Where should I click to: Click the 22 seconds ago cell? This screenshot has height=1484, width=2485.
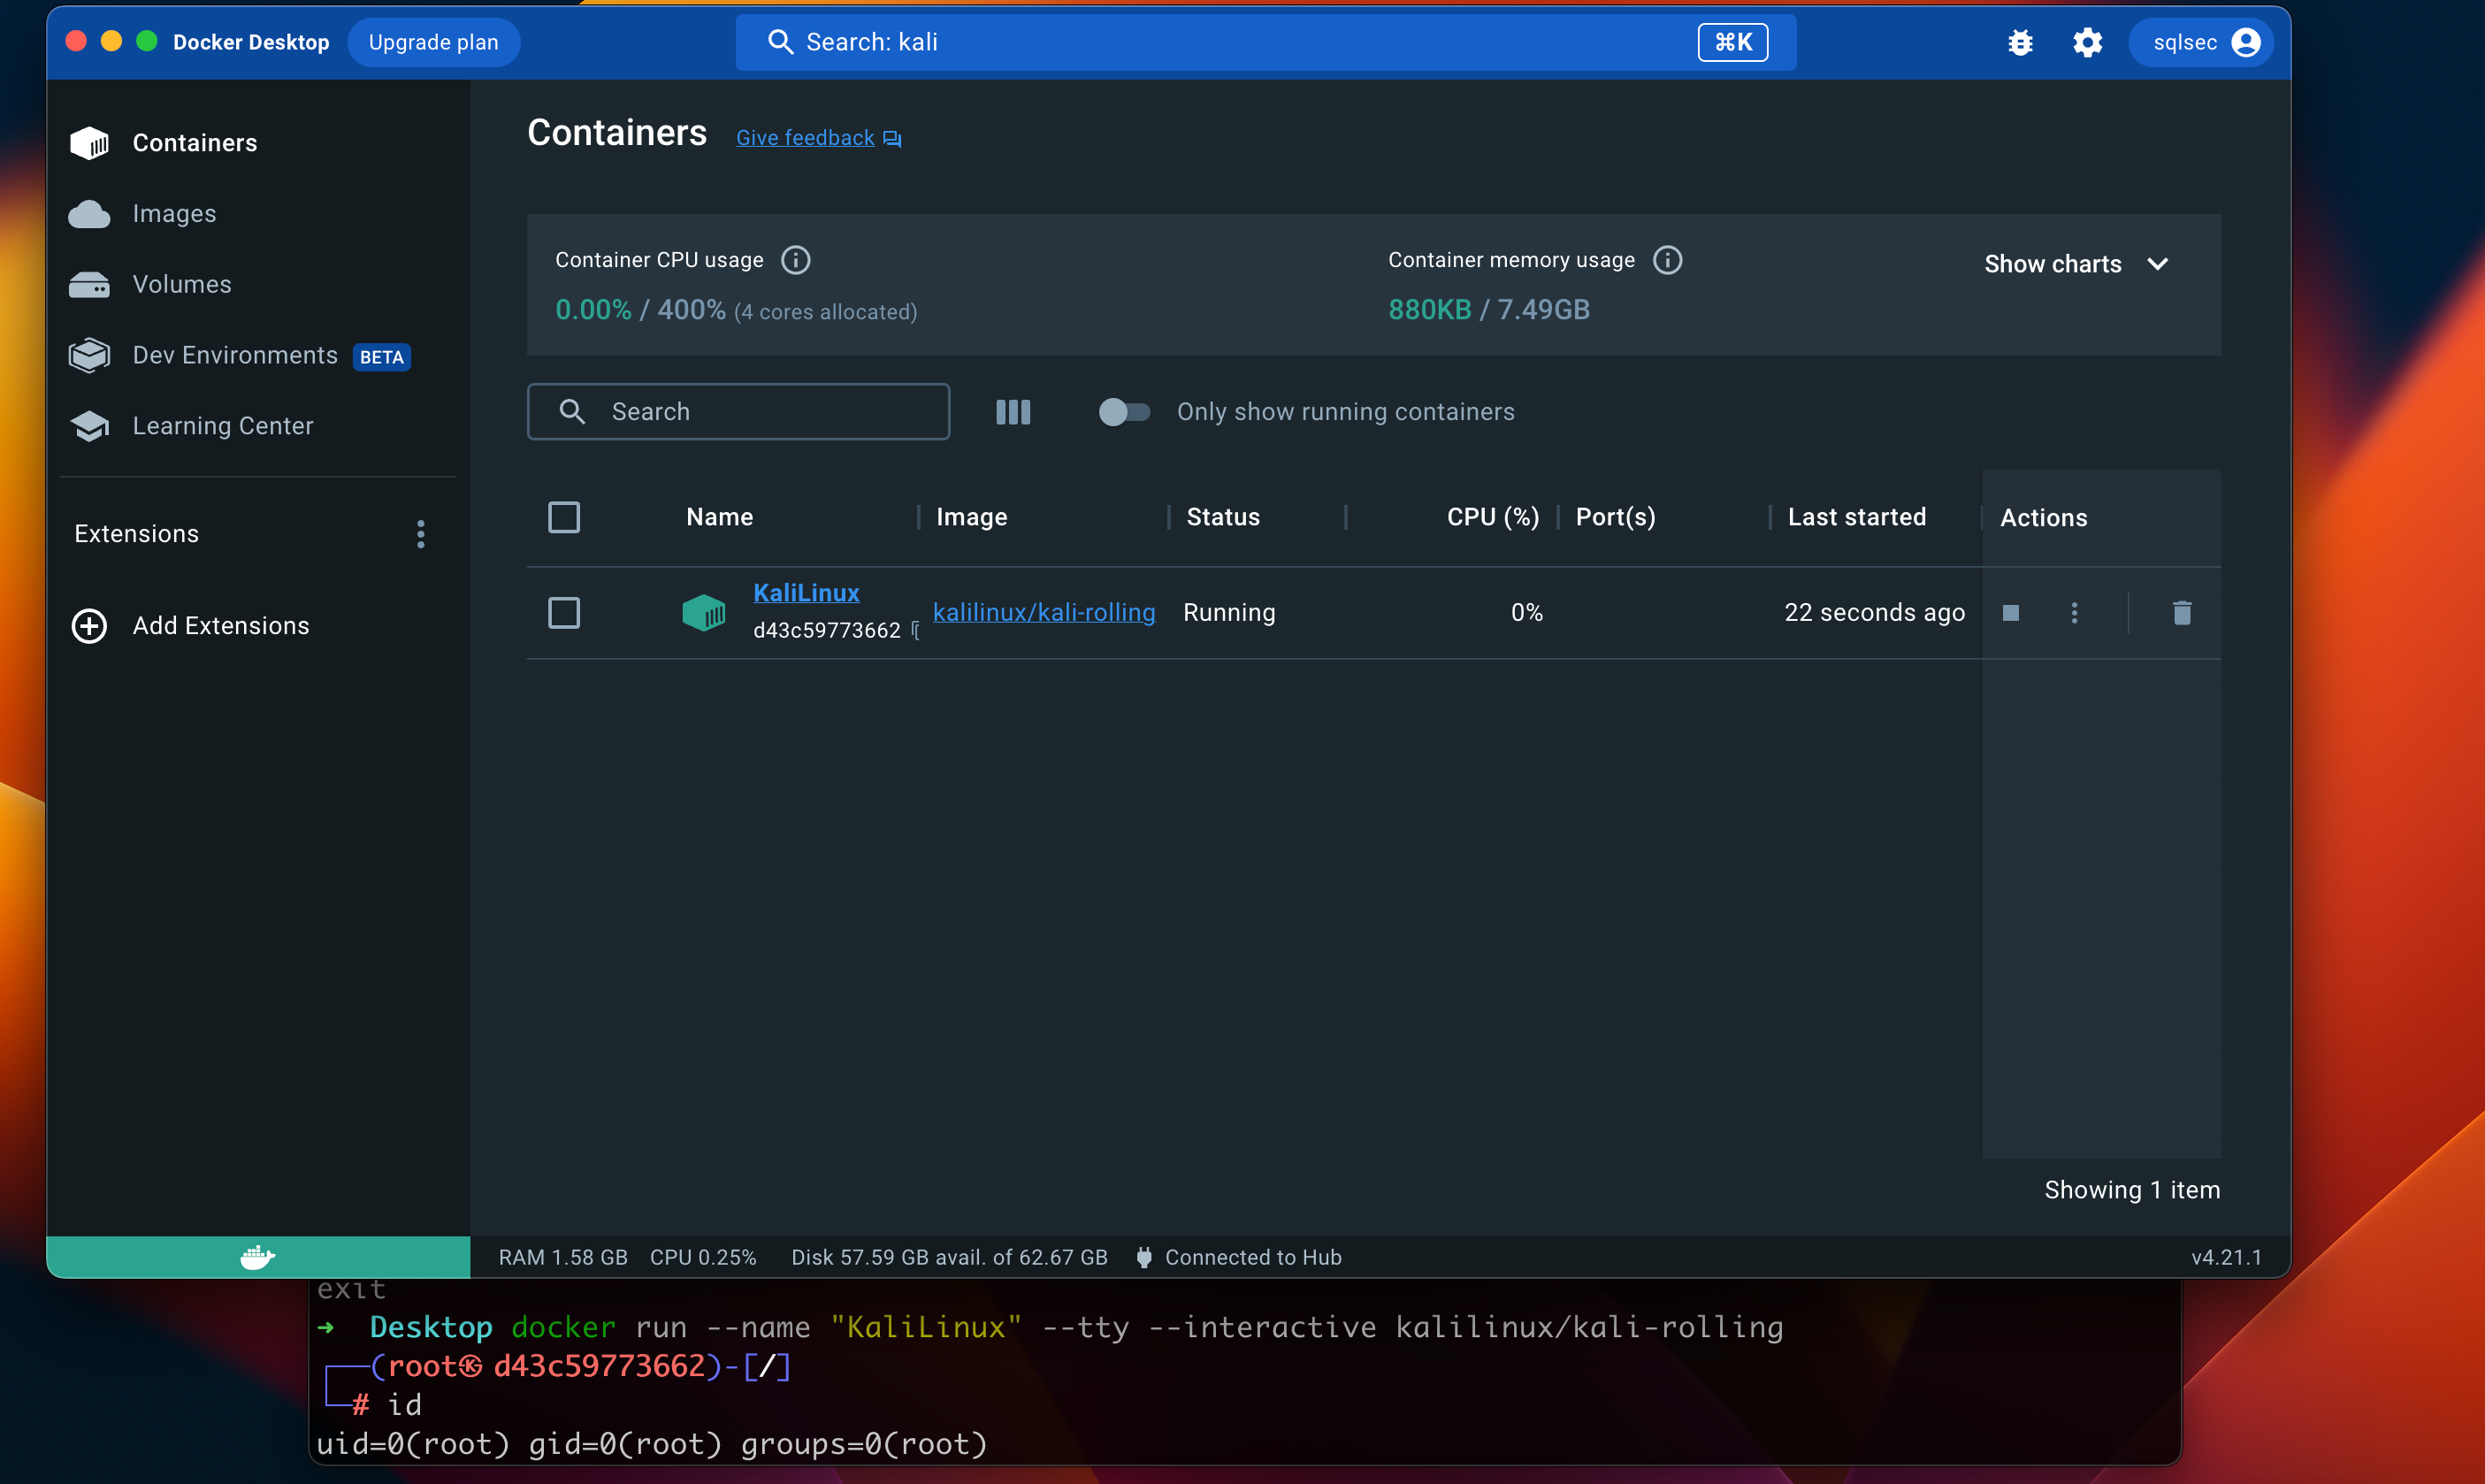point(1874,612)
